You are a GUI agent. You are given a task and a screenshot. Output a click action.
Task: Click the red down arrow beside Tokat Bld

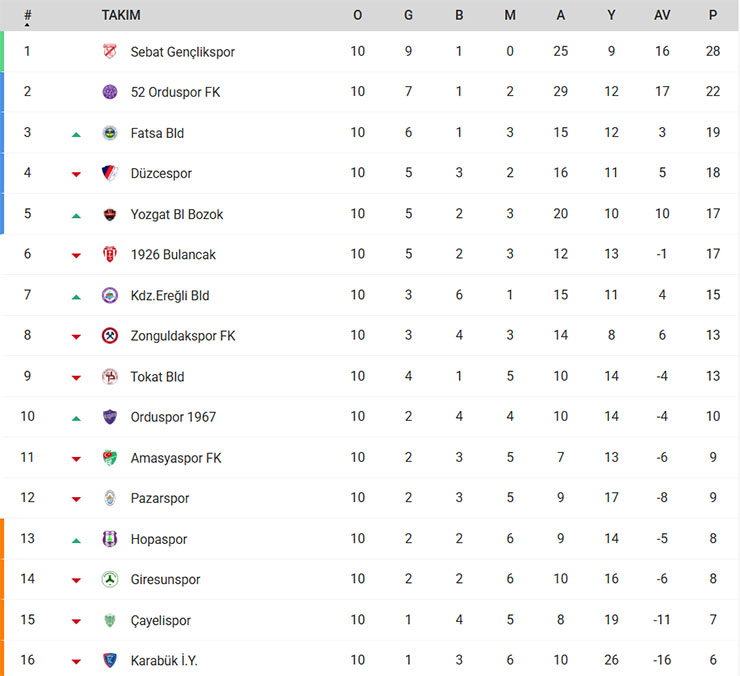(76, 377)
